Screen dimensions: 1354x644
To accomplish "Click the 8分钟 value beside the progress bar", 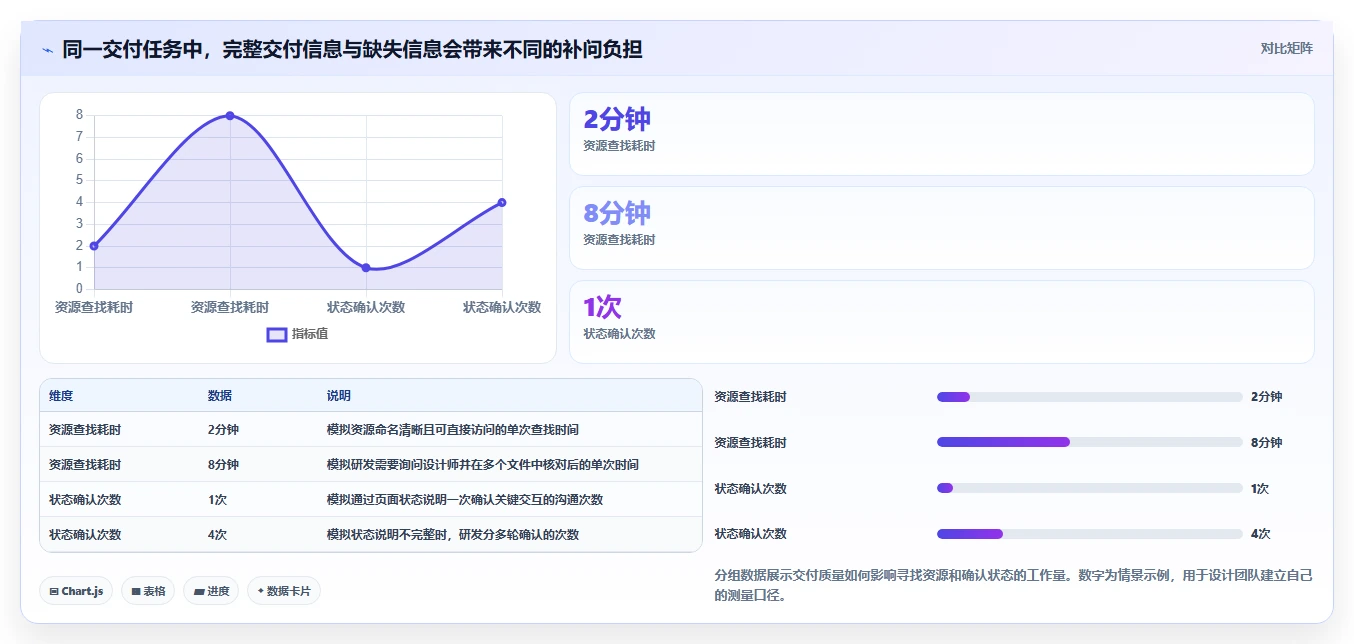I will coord(1266,443).
